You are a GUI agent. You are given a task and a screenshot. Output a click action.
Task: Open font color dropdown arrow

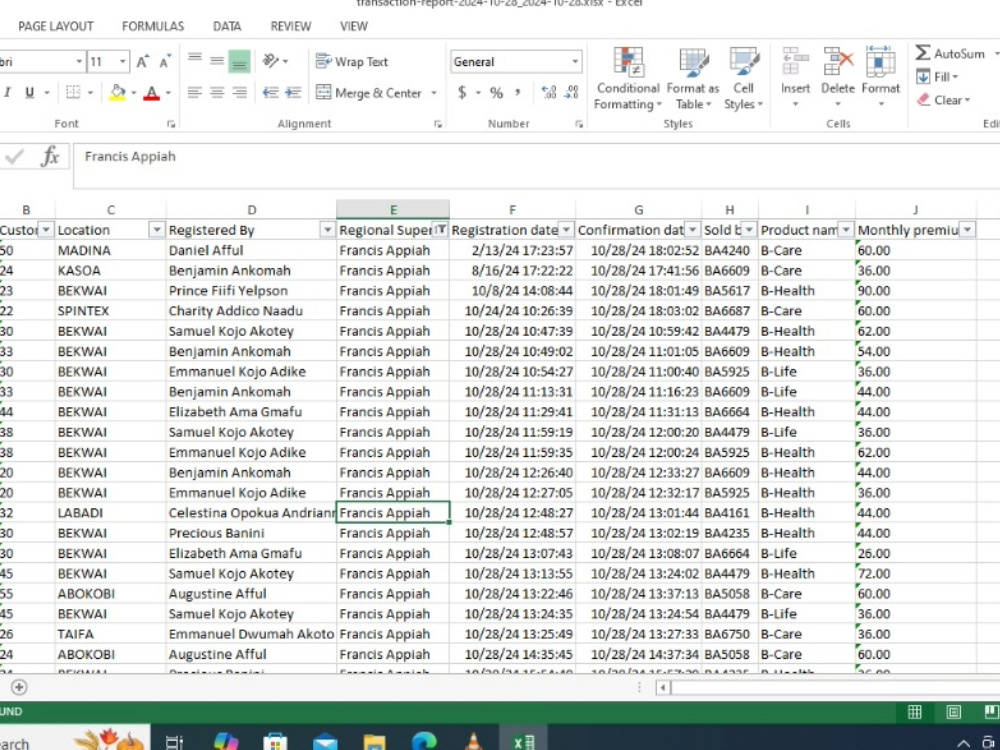168,93
